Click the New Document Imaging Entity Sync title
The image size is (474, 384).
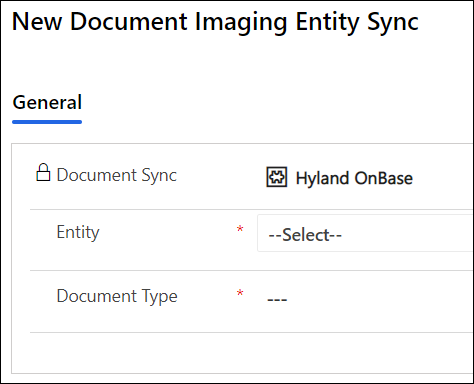215,22
